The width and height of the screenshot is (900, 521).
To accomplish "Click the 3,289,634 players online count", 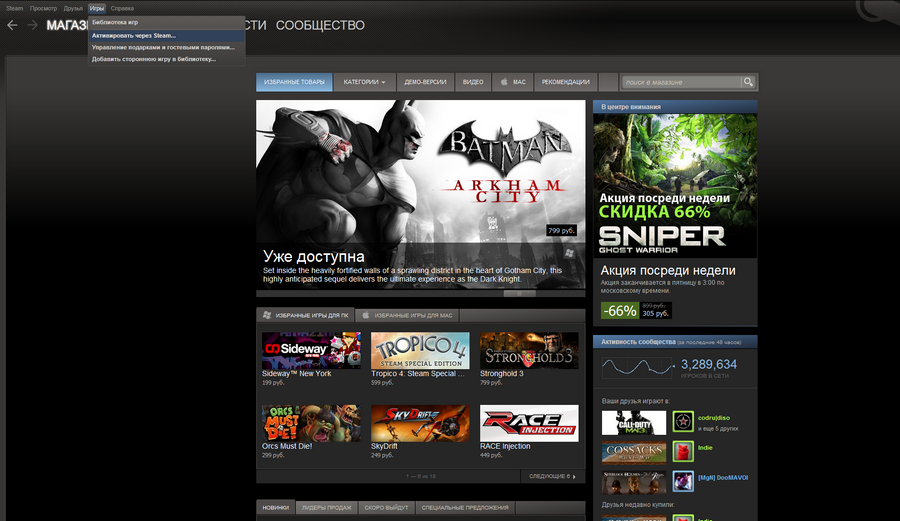I will click(x=709, y=364).
